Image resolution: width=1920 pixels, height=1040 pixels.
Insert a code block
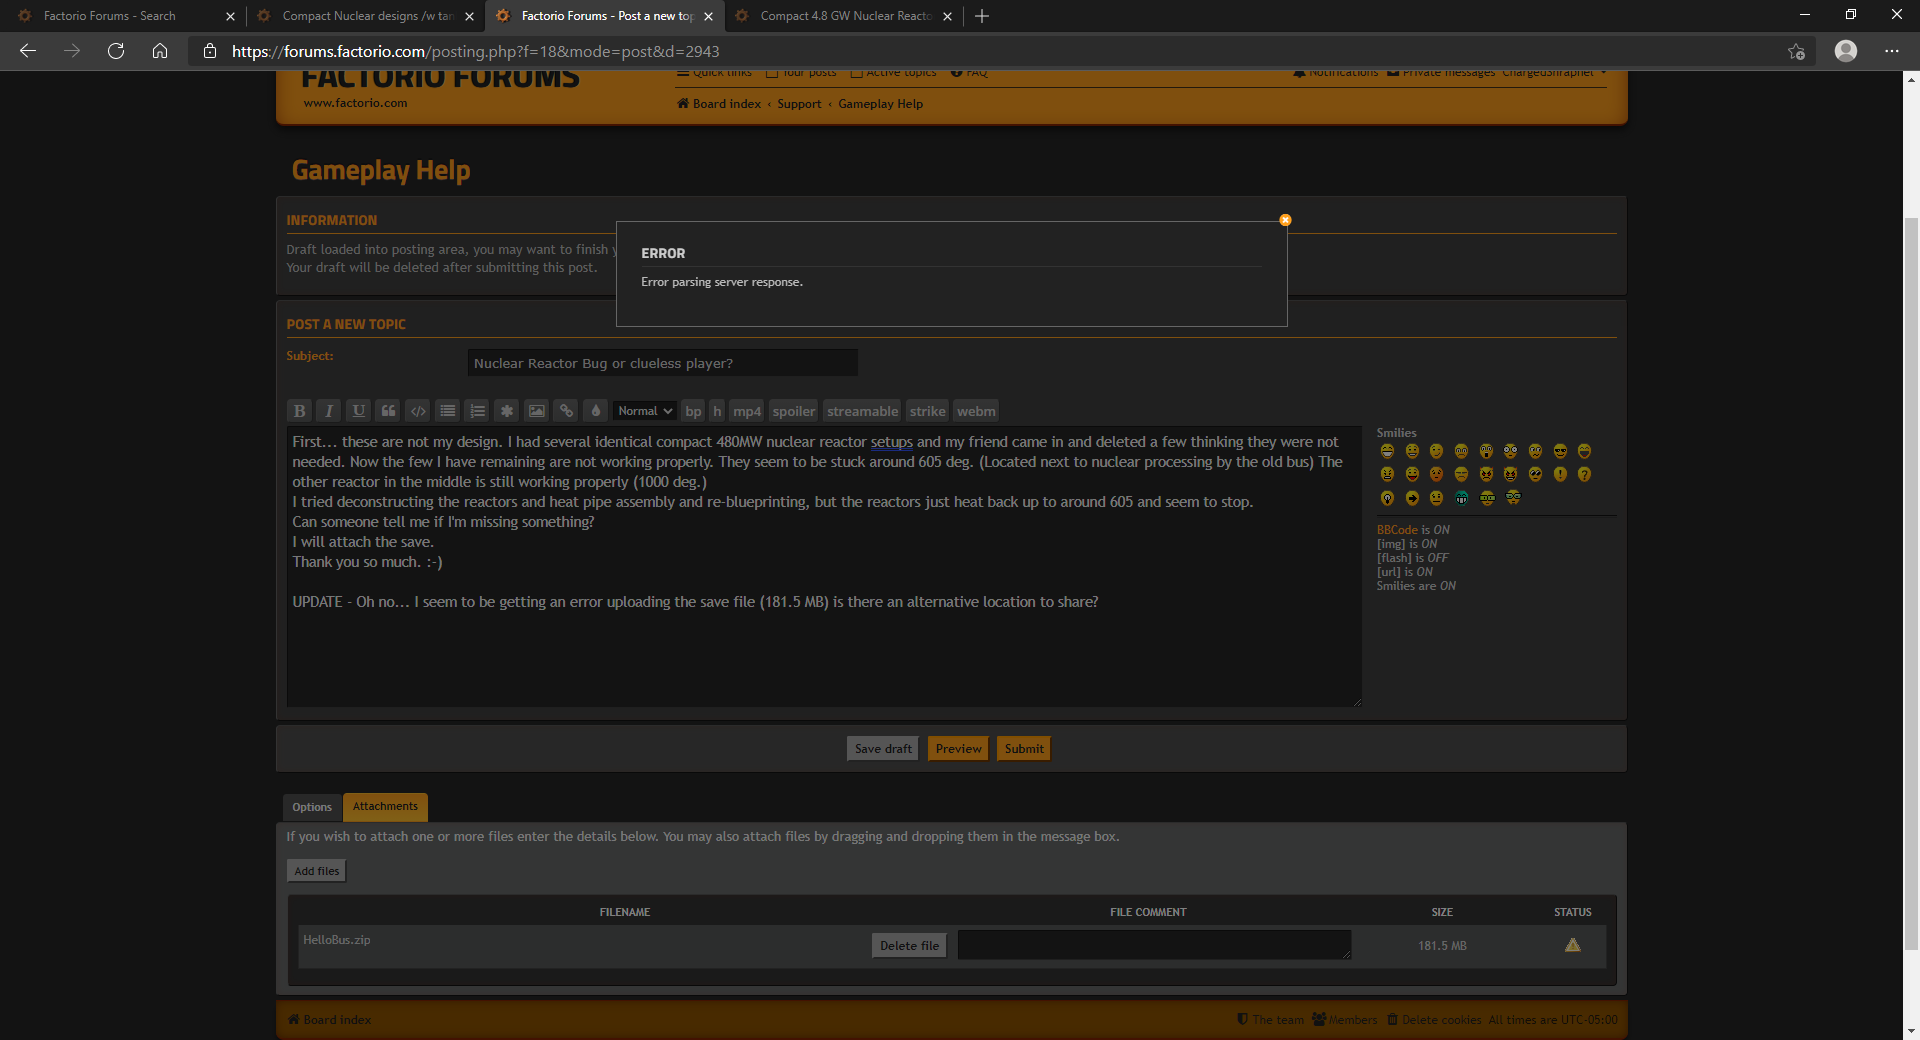pyautogui.click(x=418, y=411)
